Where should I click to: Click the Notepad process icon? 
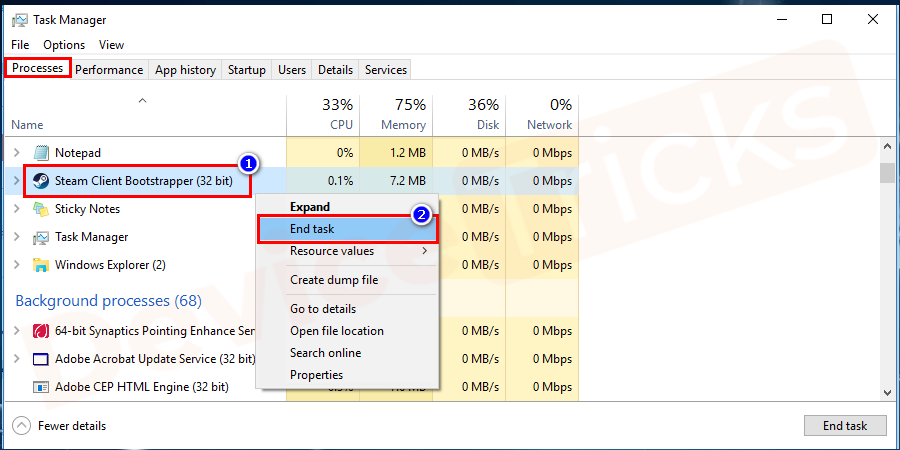click(42, 153)
